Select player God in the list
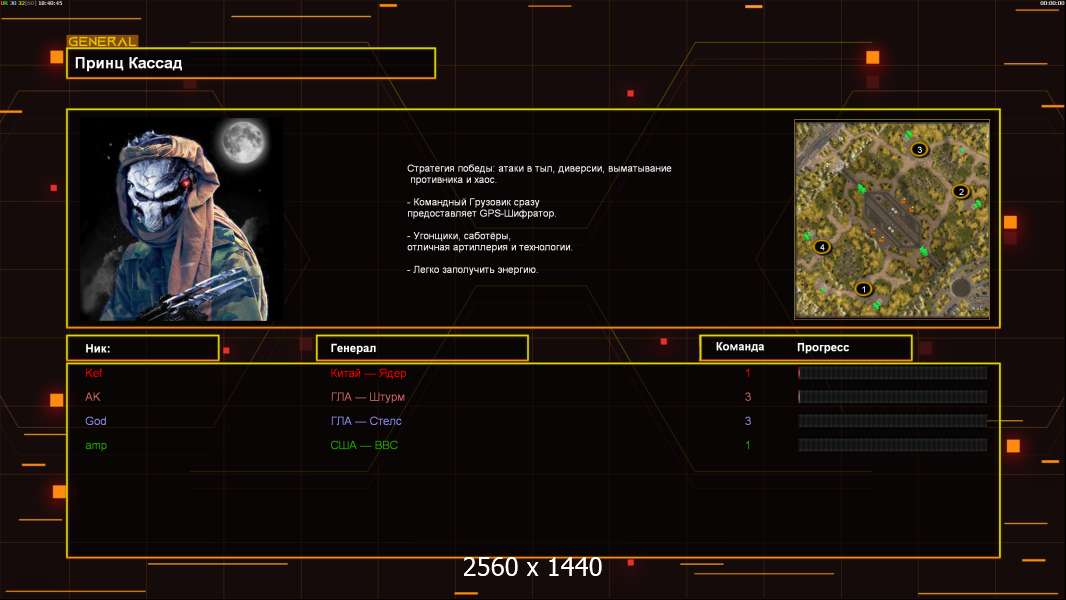 coord(95,421)
